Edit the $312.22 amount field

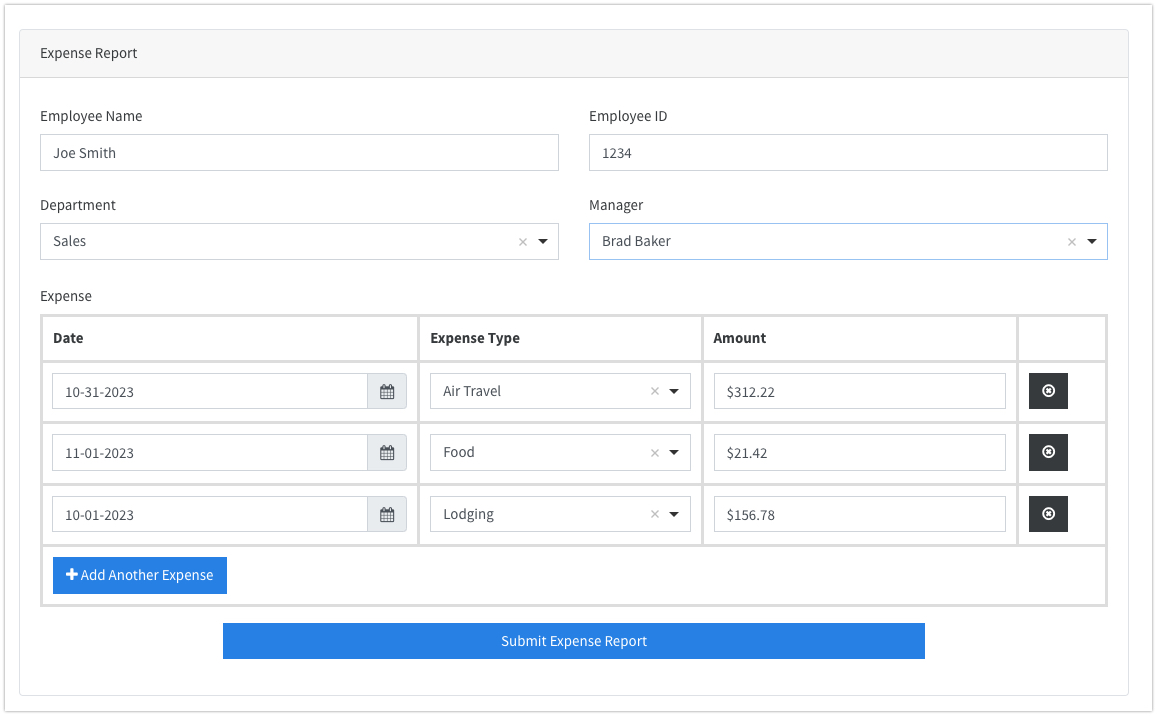[x=859, y=392]
